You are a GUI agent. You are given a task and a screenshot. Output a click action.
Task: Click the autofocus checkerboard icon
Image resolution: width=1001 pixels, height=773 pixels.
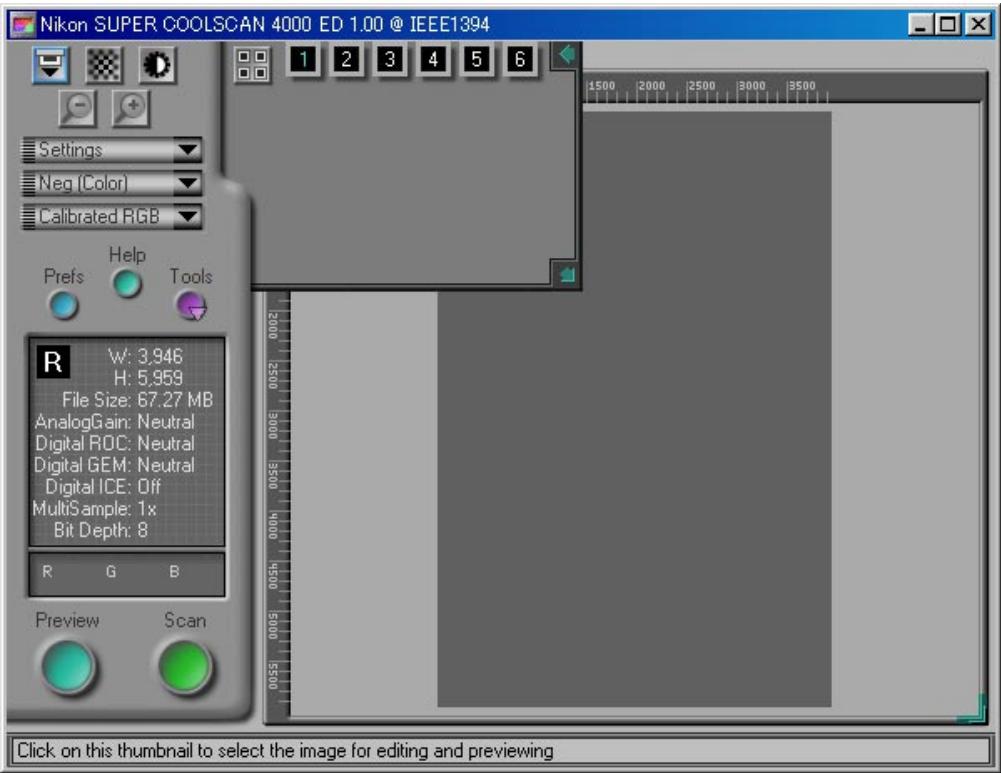tap(104, 64)
